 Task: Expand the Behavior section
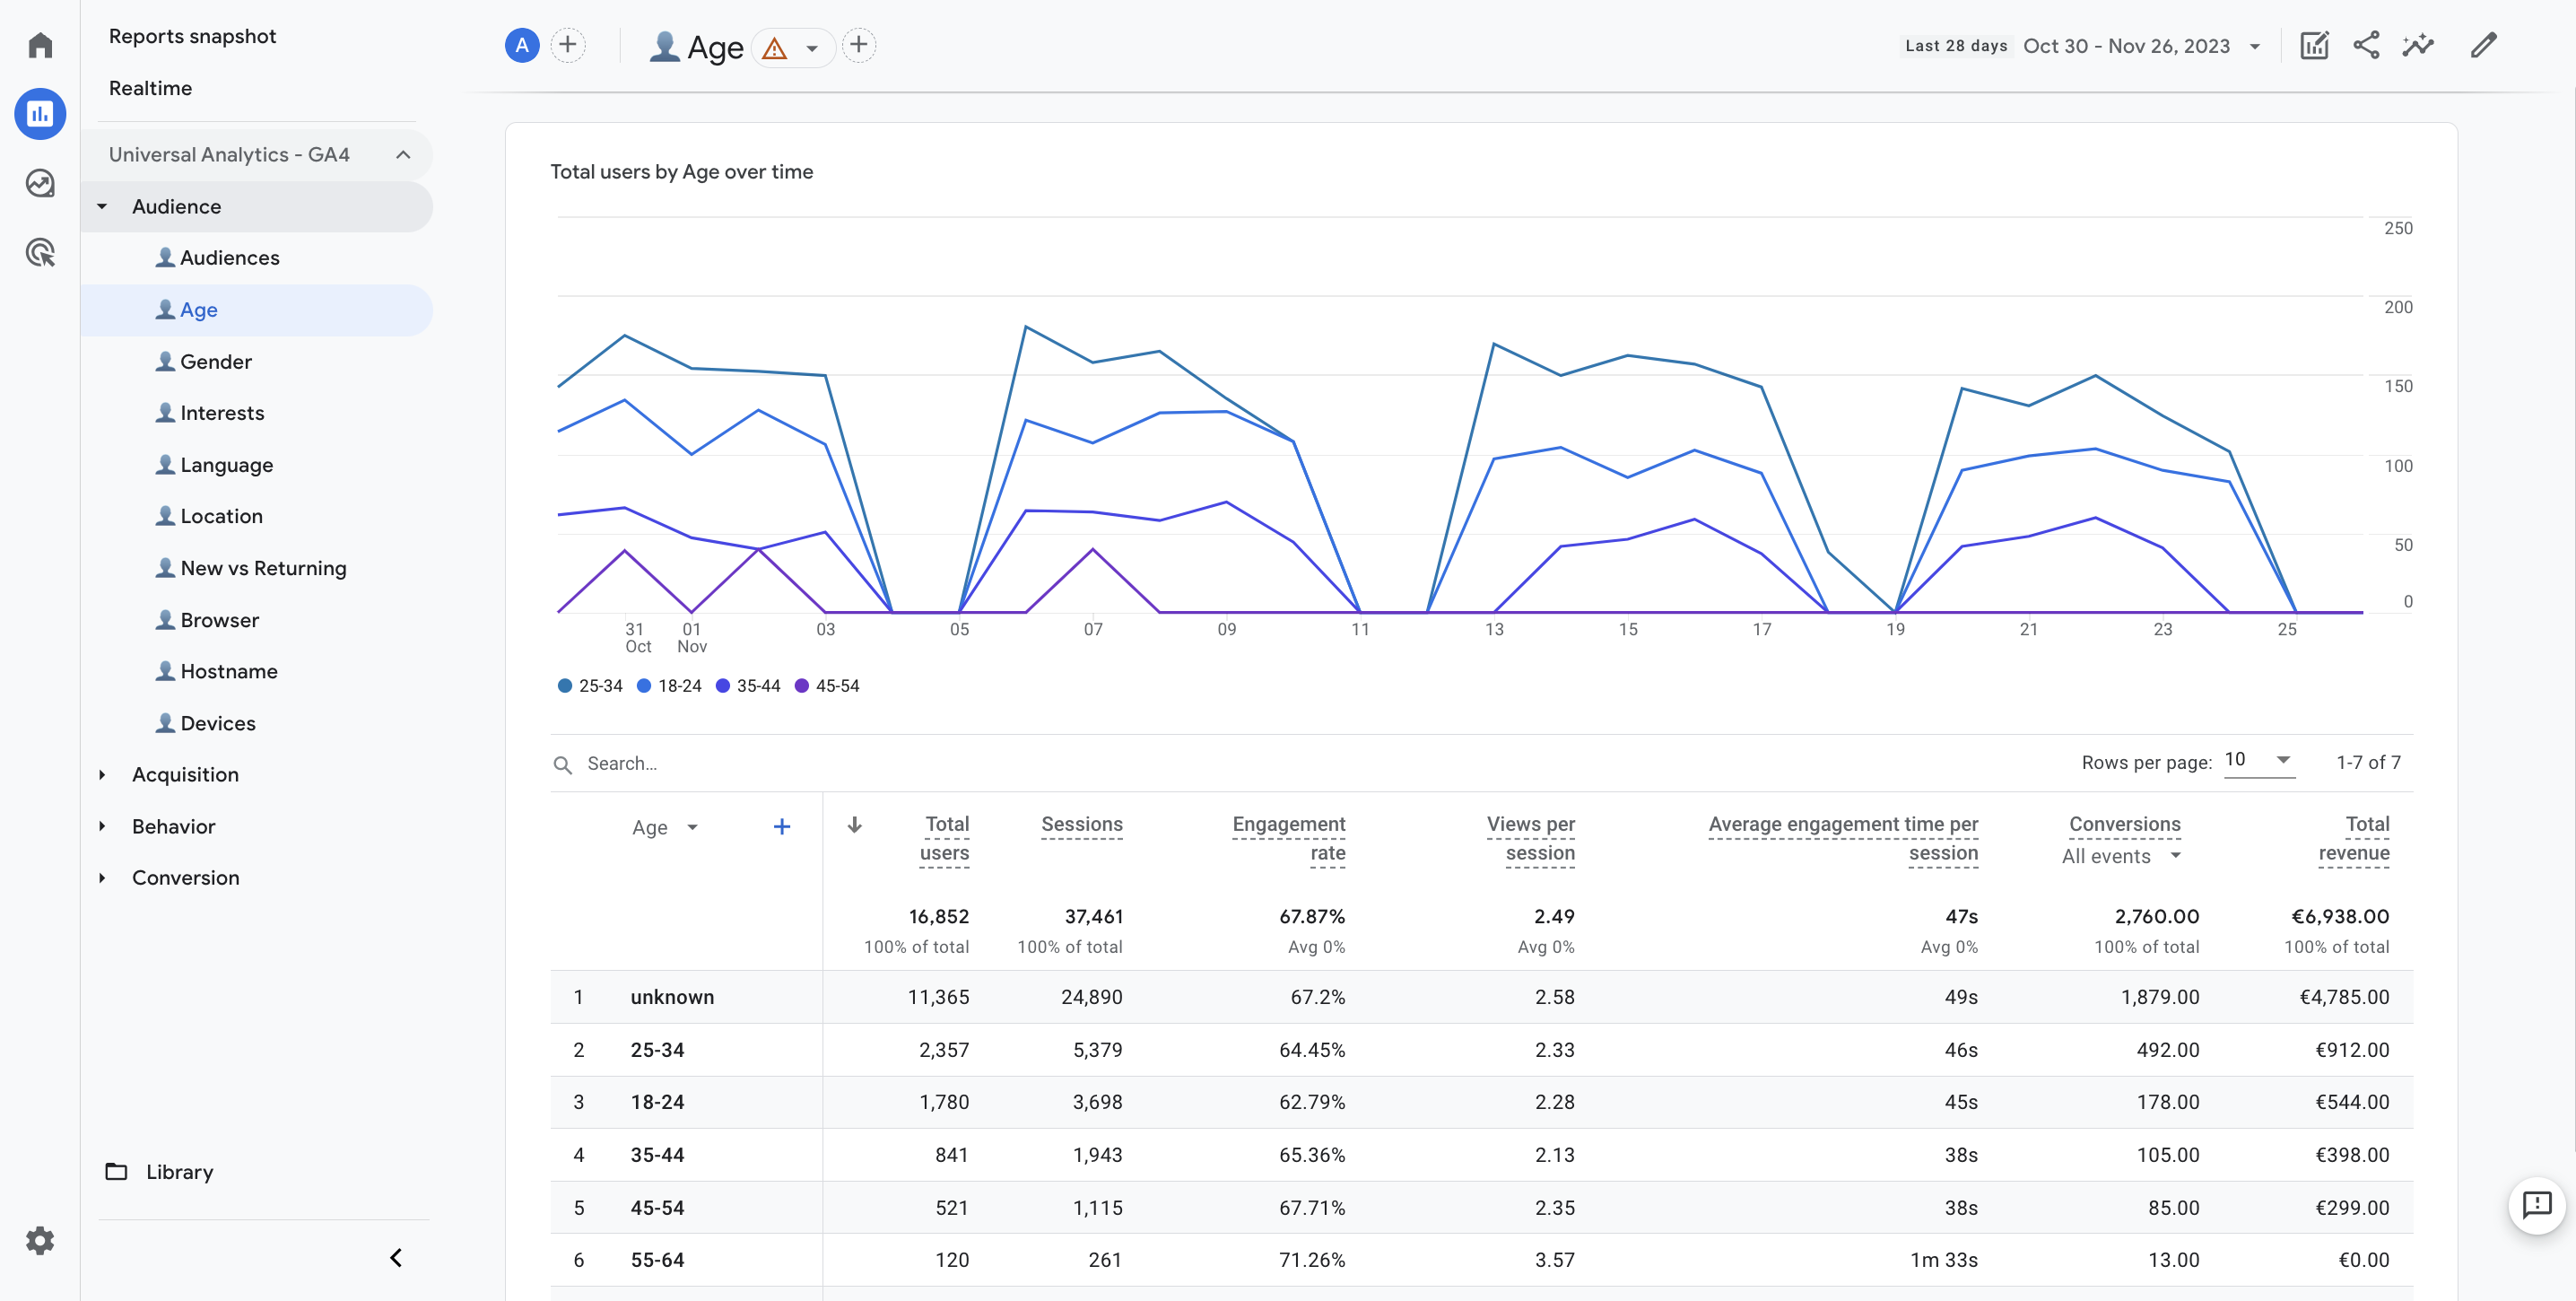[102, 827]
